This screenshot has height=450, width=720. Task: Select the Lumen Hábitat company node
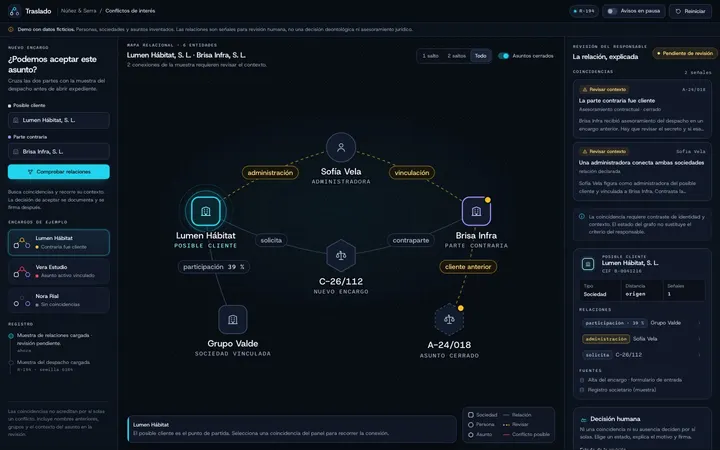pyautogui.click(x=206, y=211)
